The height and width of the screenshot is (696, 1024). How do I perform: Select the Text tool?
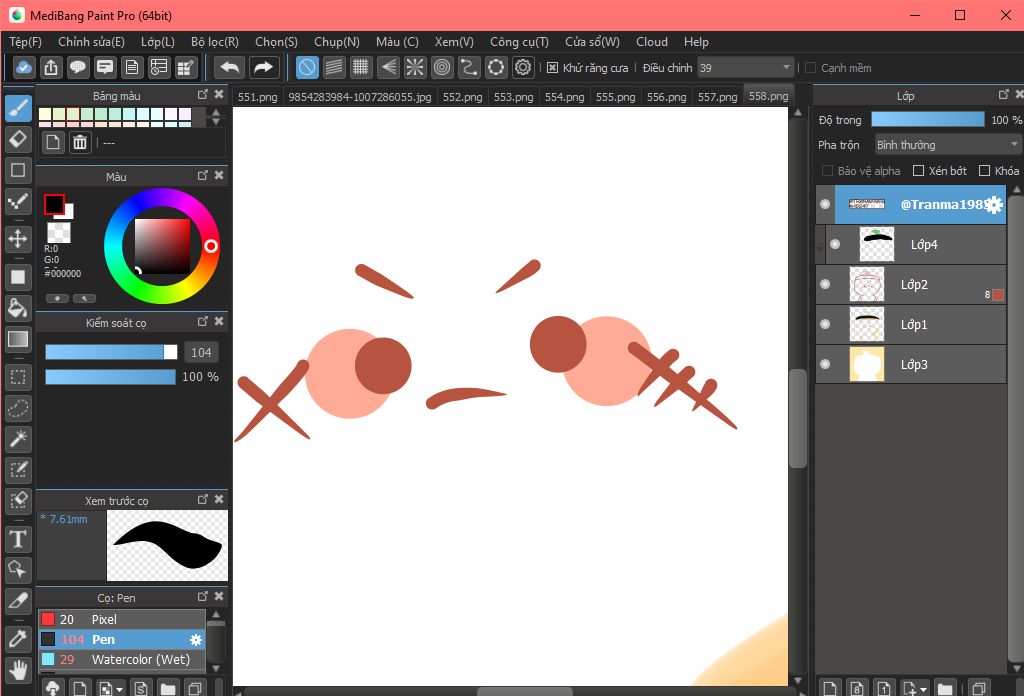tap(18, 540)
